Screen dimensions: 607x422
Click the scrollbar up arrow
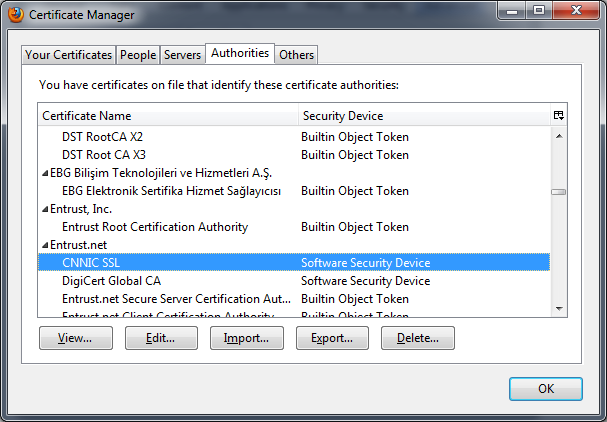(x=559, y=136)
